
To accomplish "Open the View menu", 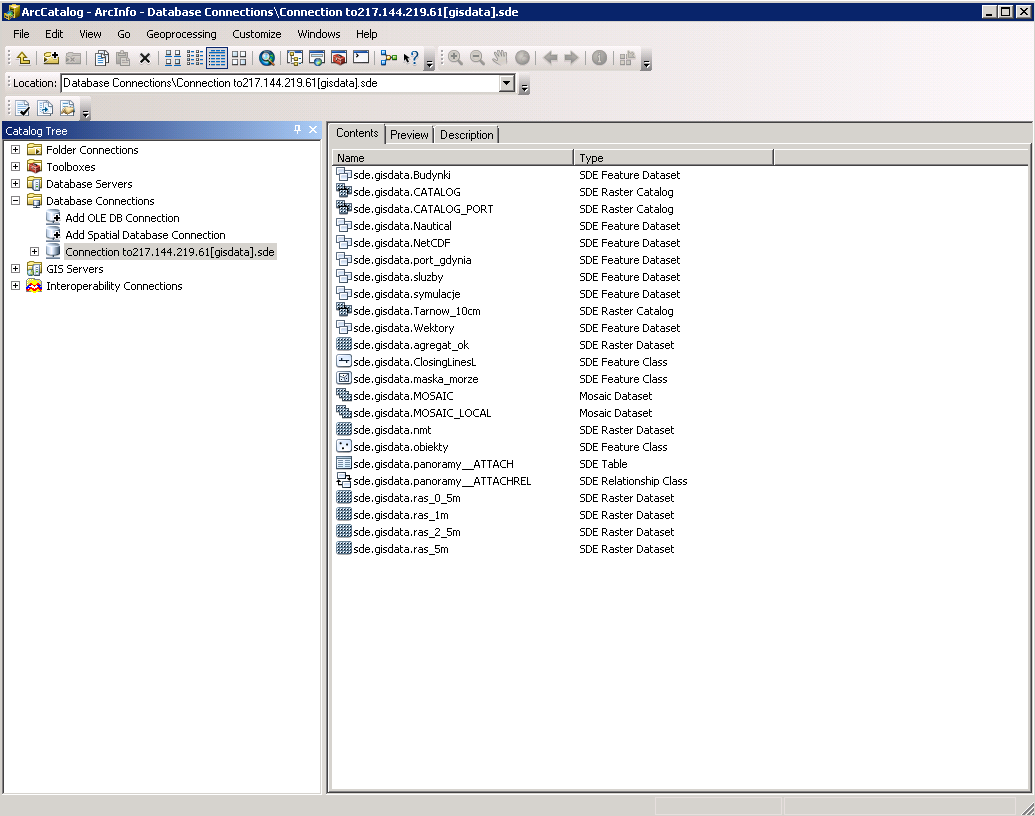I will [90, 34].
